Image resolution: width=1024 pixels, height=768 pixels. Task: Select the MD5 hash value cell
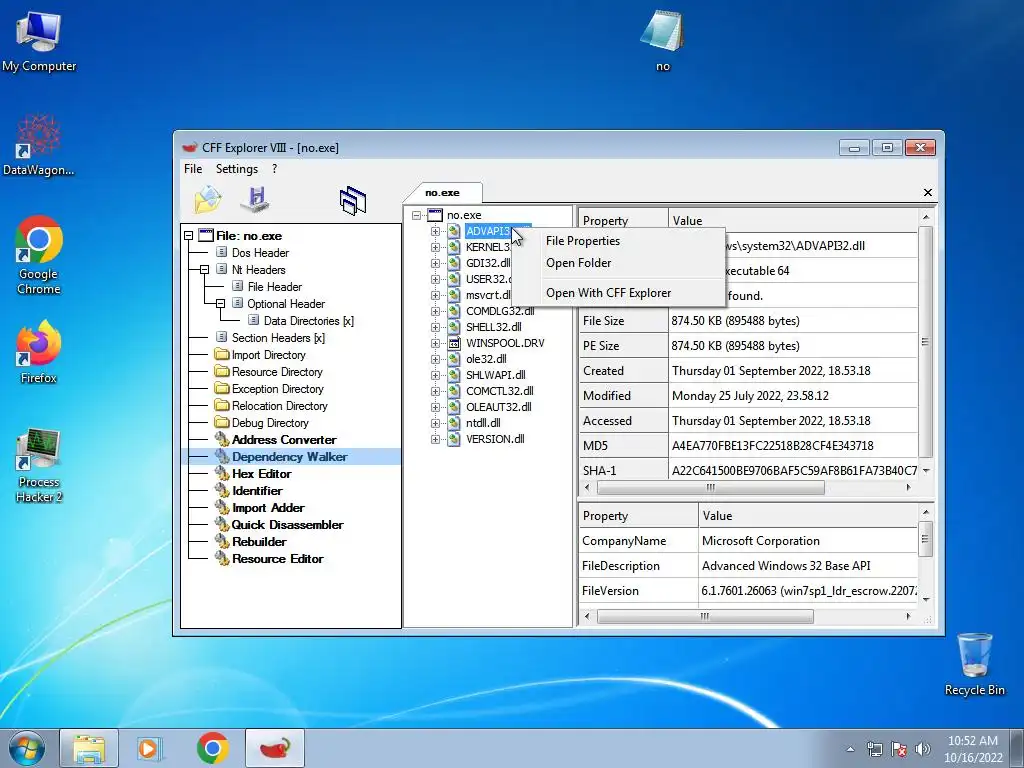click(793, 446)
